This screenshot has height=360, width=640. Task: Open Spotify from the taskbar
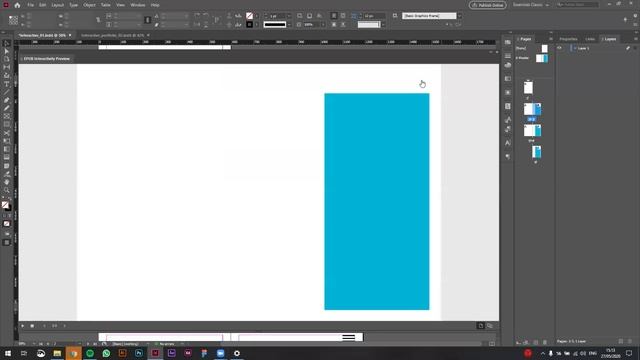pos(90,353)
